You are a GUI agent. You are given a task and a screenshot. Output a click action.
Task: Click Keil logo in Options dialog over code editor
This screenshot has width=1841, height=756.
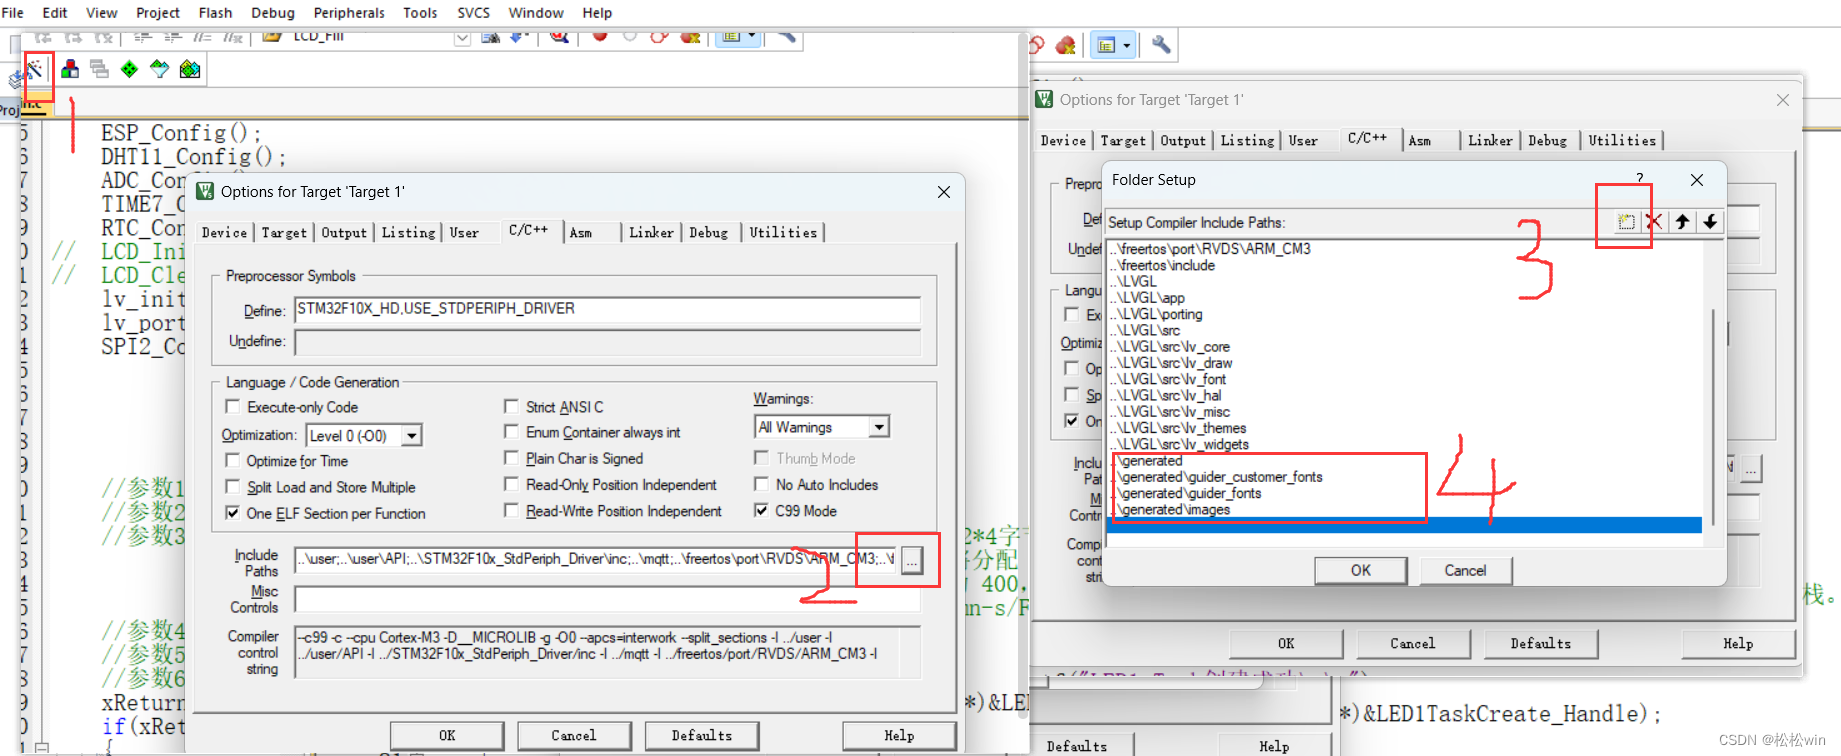[205, 191]
